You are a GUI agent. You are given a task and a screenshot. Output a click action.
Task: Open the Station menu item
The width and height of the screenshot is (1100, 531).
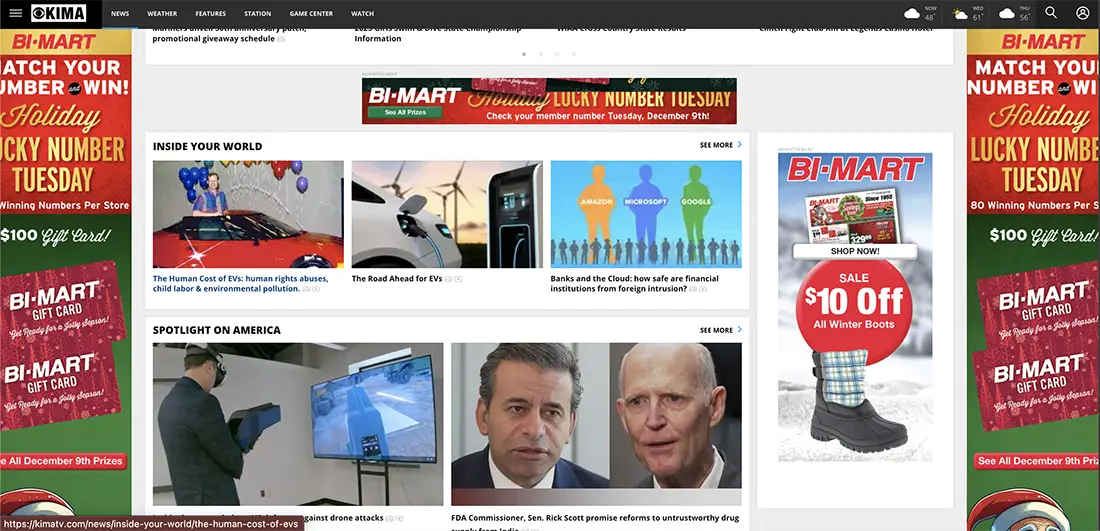(257, 13)
